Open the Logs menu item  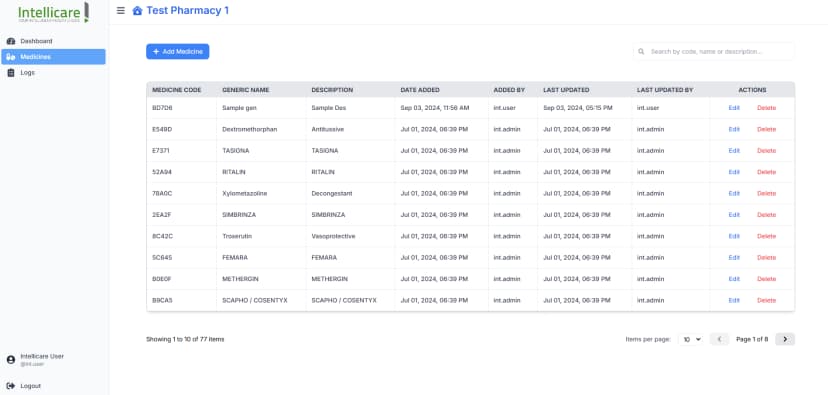(x=53, y=73)
